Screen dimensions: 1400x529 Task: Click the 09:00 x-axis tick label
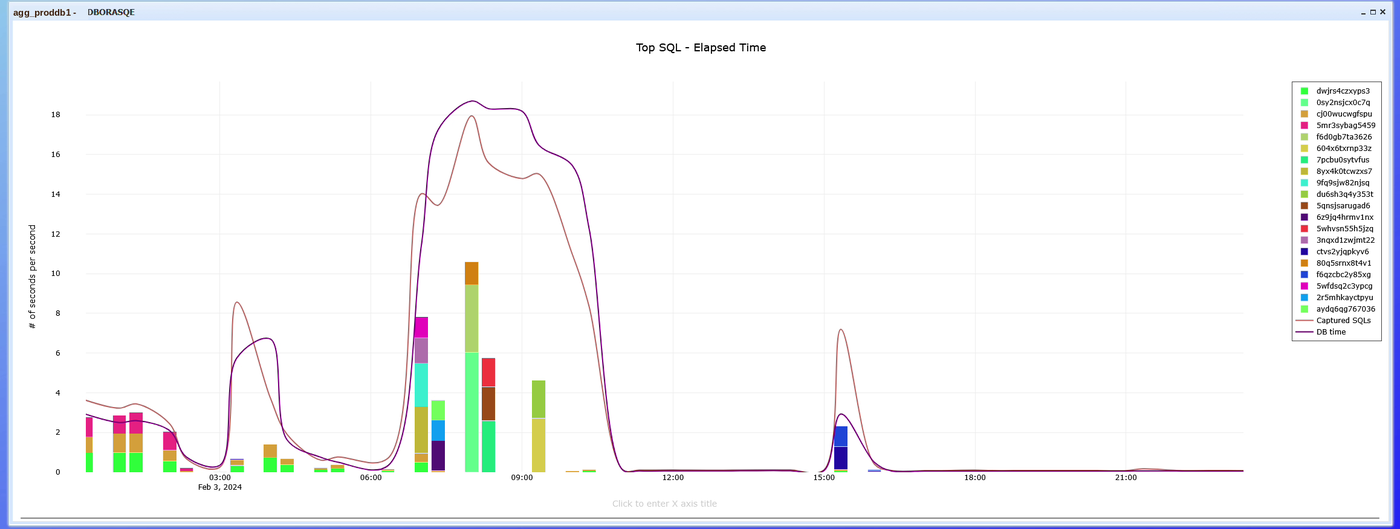pos(522,478)
